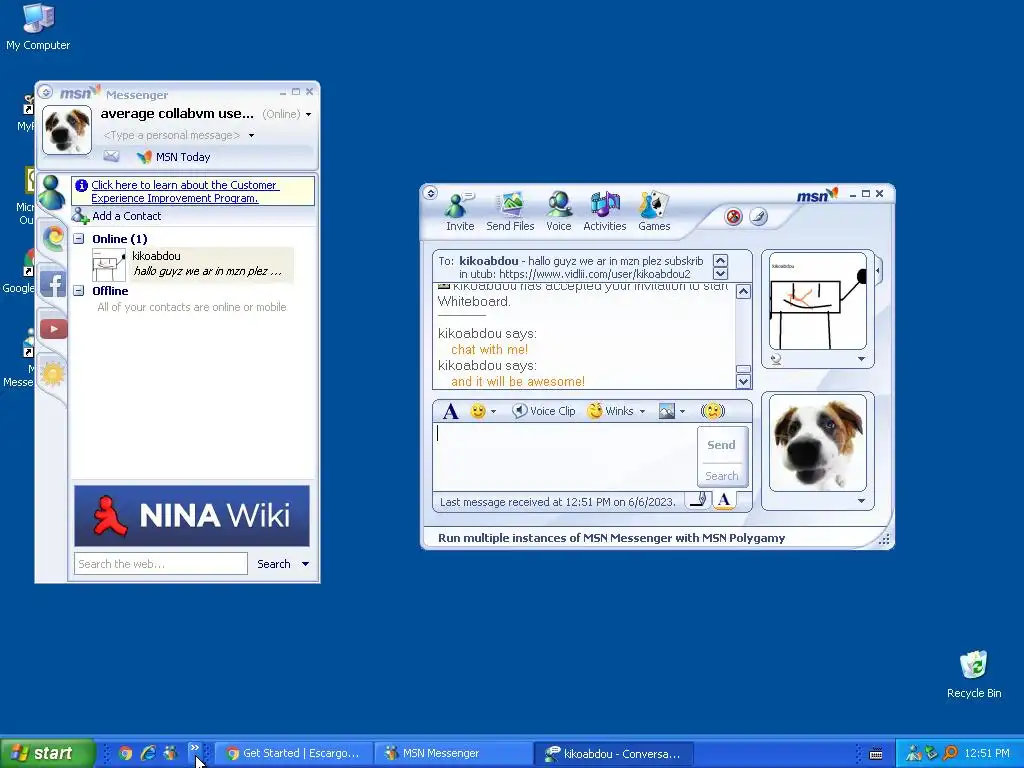Open the MSN Polygamy ad link
1024x768 pixels.
(611, 538)
